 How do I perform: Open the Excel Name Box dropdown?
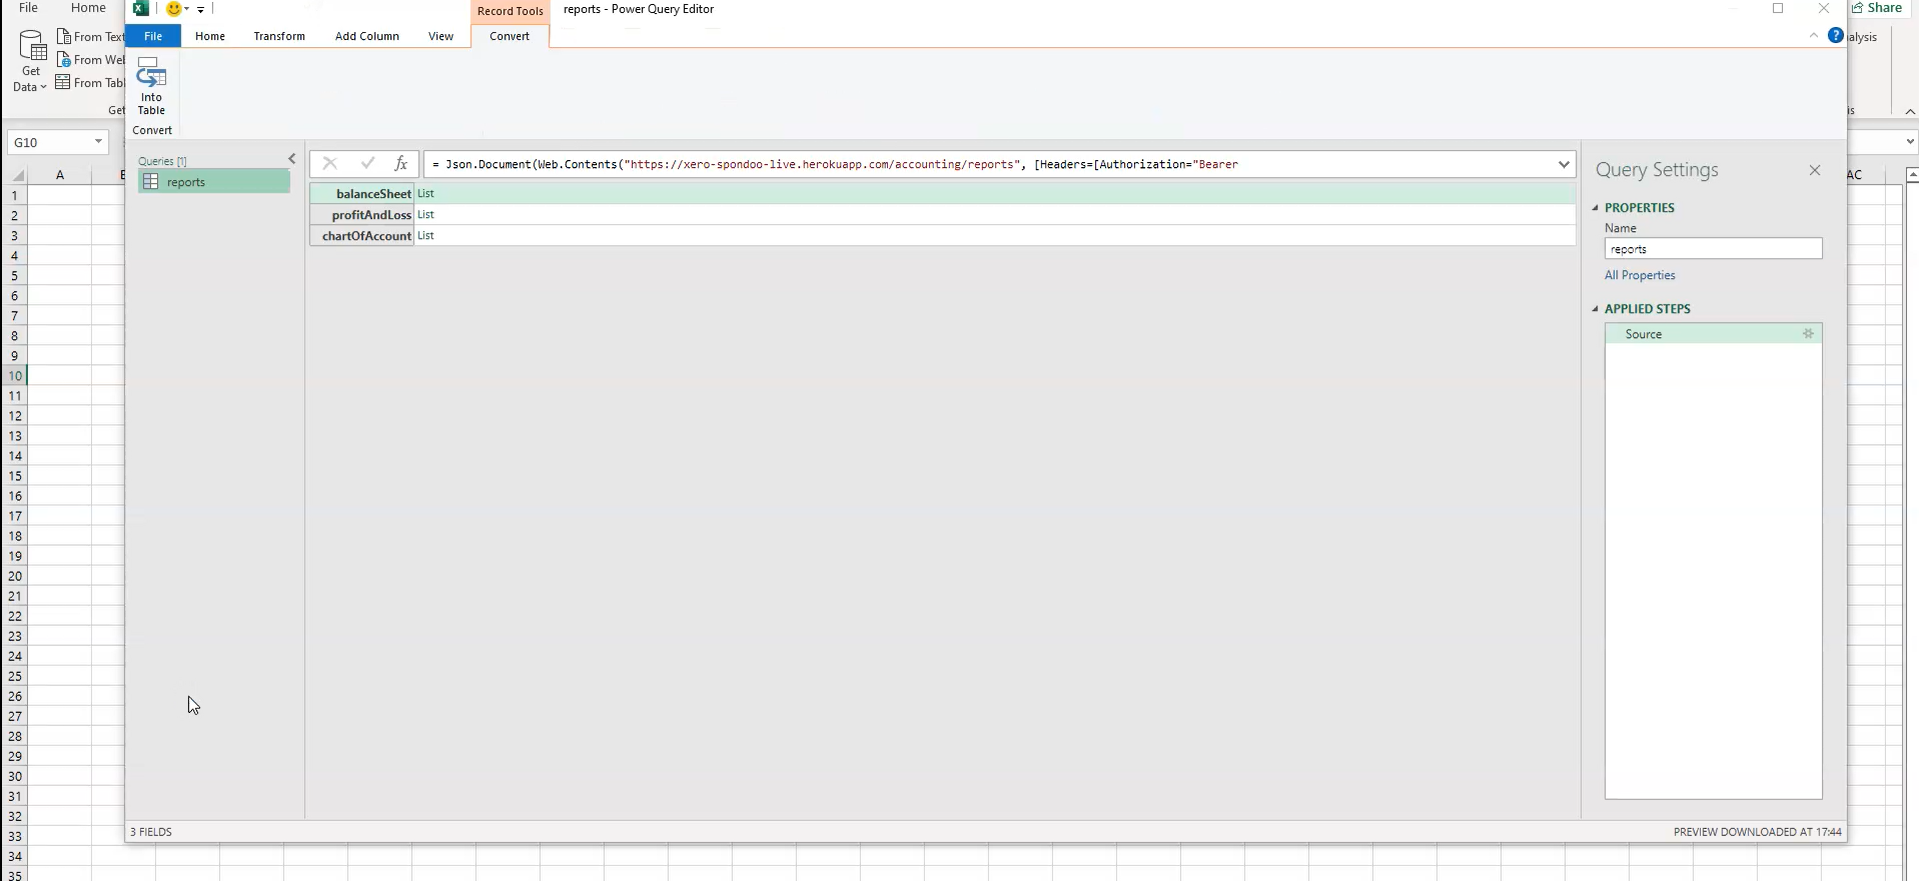coord(98,142)
